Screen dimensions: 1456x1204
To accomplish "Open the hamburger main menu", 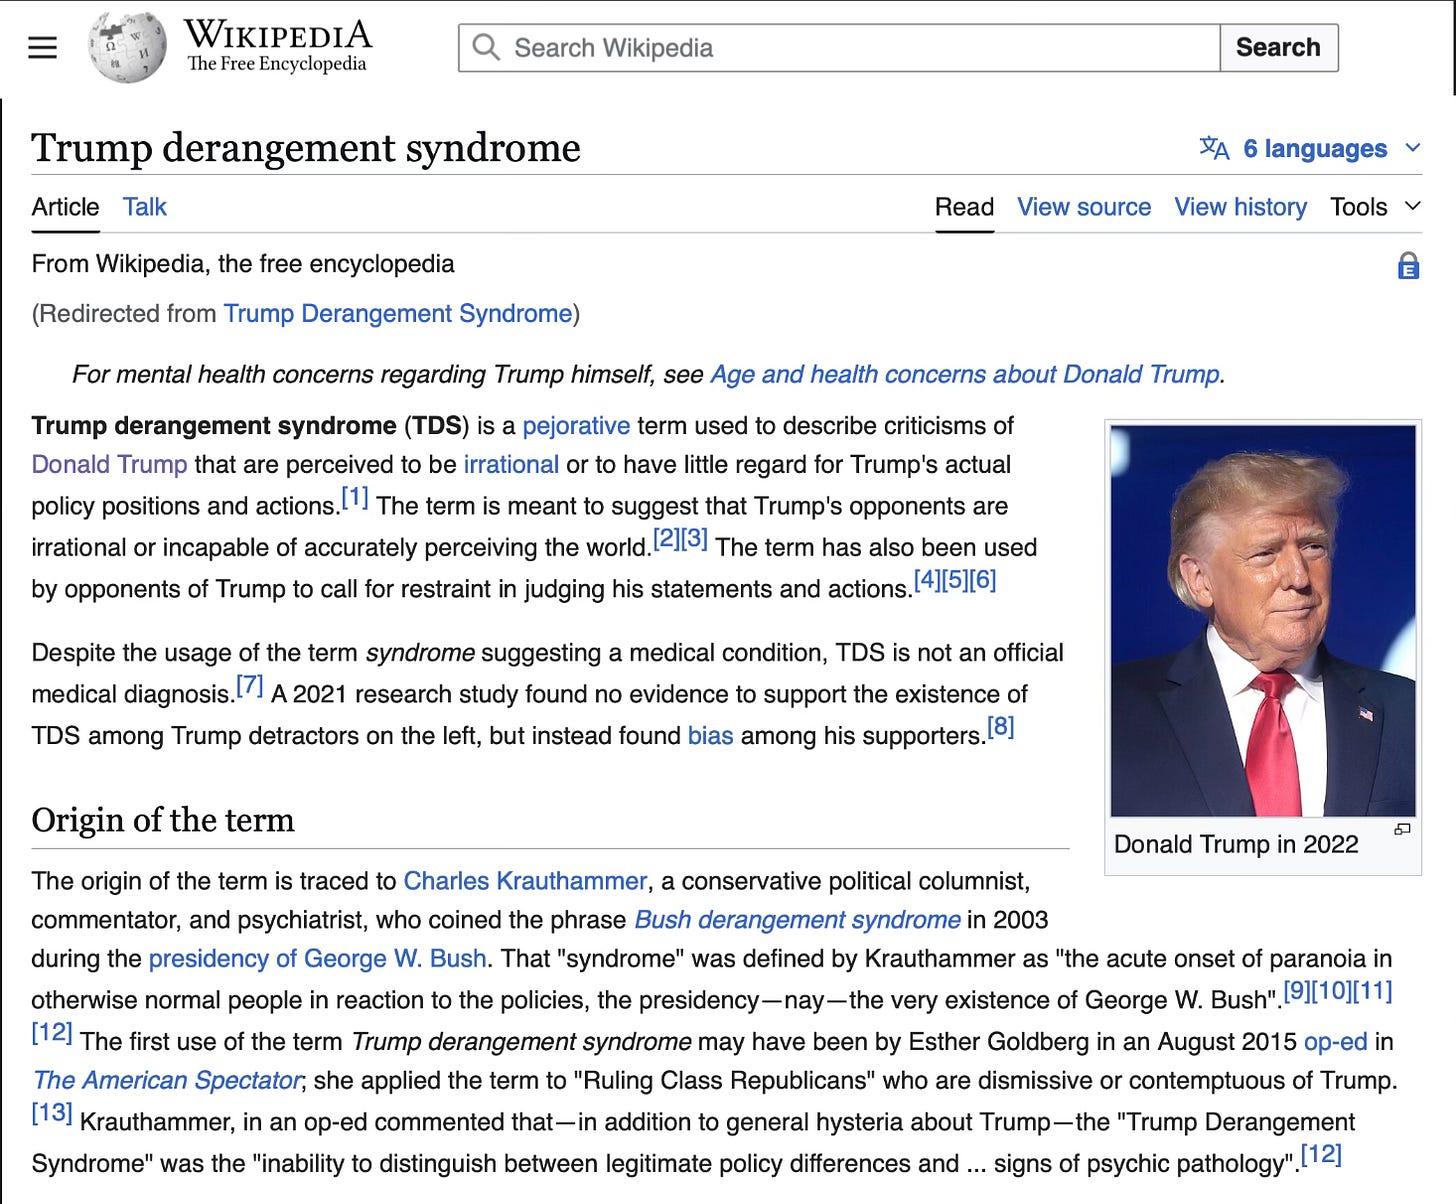I will 42,48.
